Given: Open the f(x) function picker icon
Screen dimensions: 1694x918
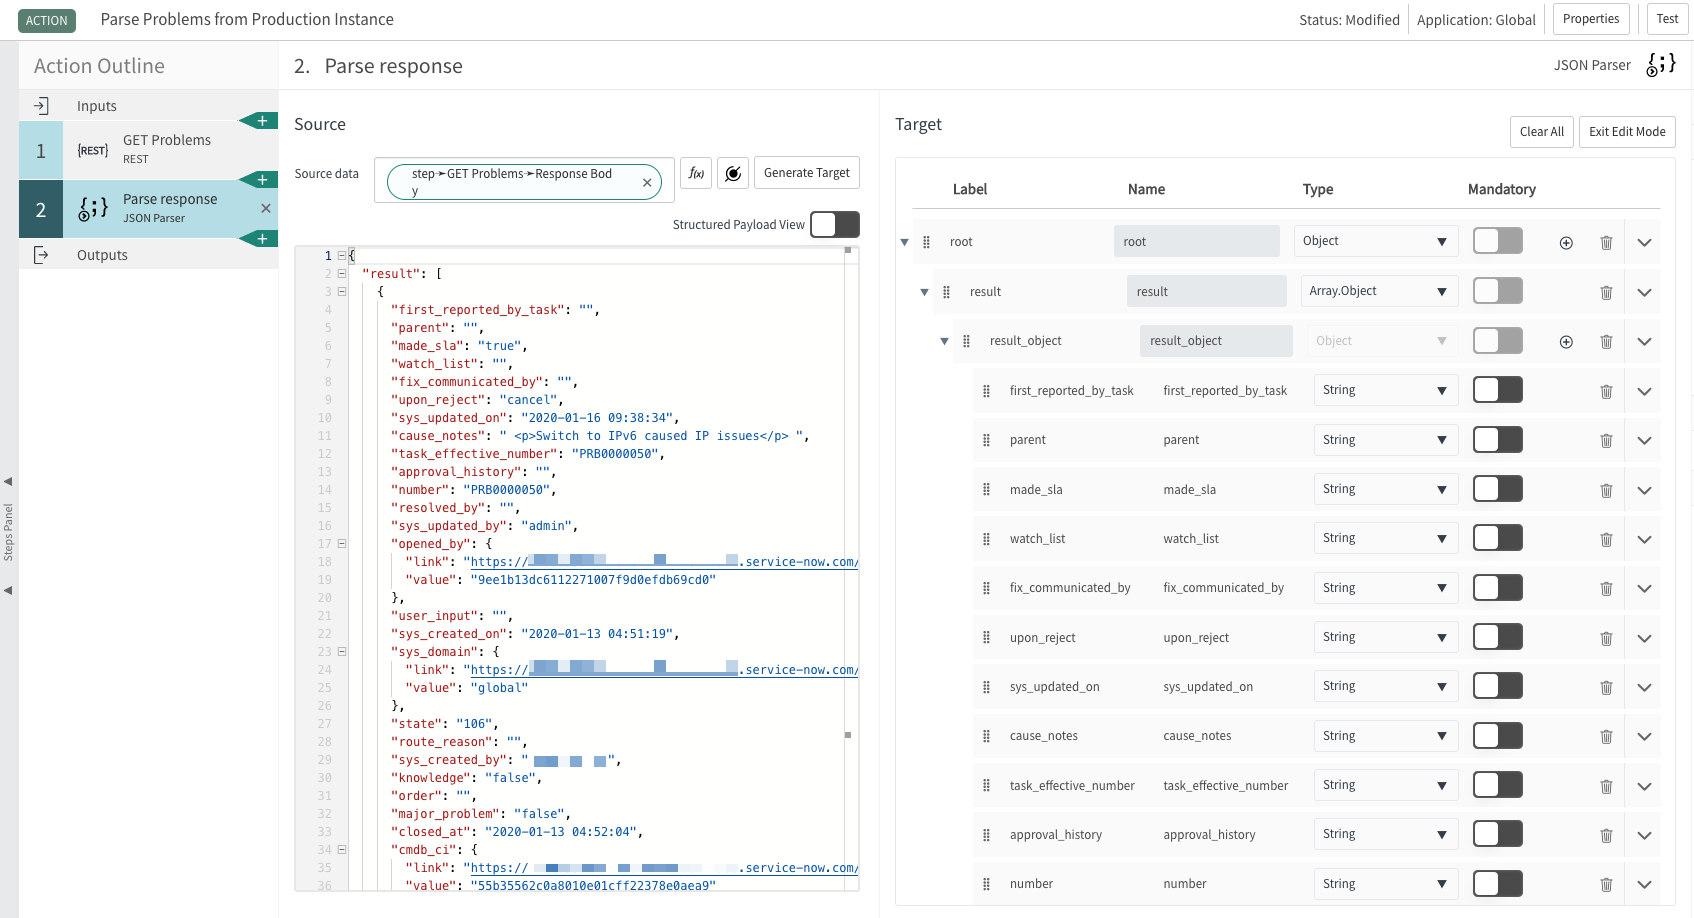Looking at the screenshot, I should (x=696, y=173).
